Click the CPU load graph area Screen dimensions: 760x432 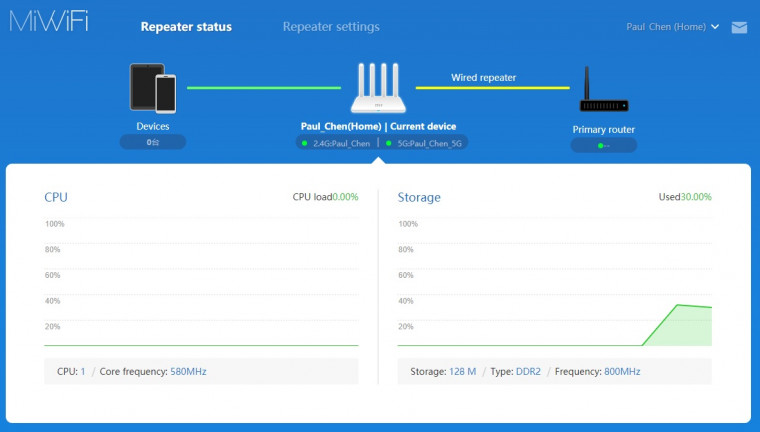click(201, 284)
